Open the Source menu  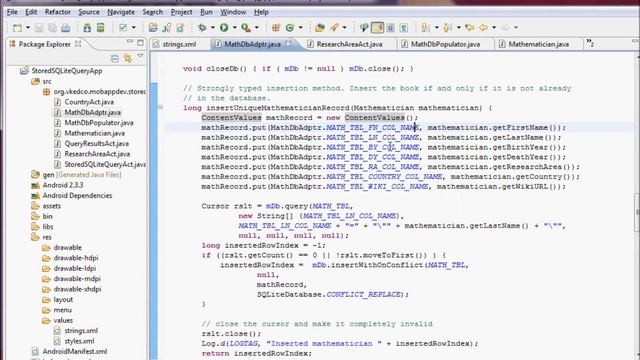[x=89, y=12]
